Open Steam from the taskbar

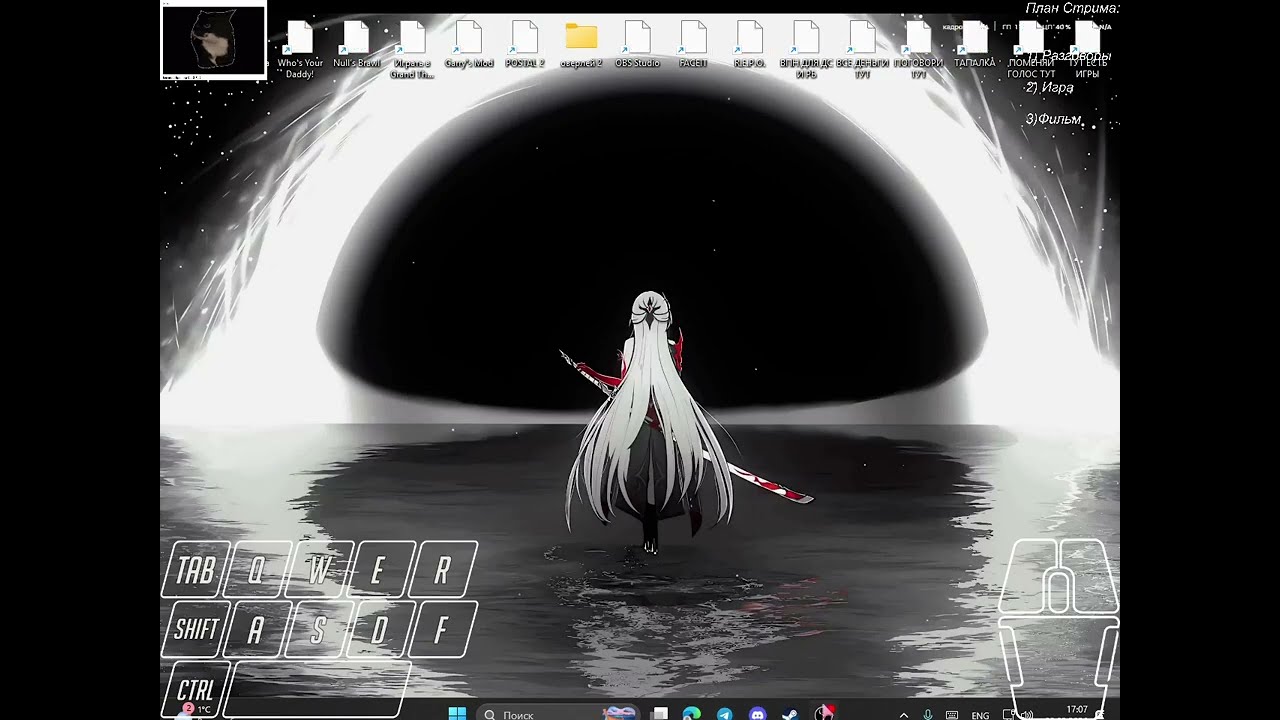point(789,714)
